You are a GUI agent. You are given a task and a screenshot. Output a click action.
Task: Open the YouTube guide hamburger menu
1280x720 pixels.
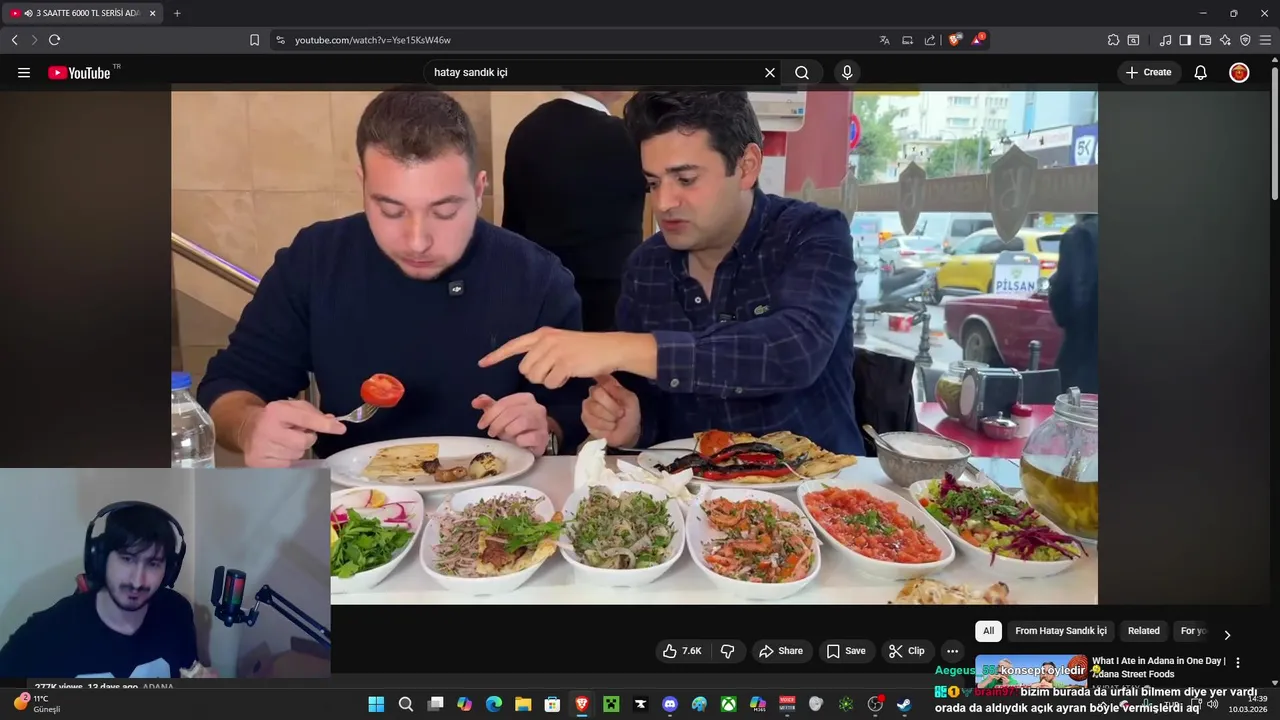(x=24, y=72)
